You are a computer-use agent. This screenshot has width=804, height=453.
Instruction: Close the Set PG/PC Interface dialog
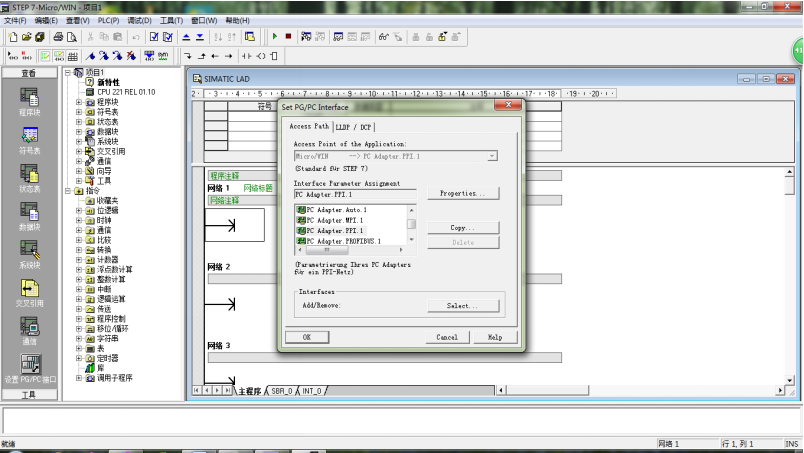point(508,105)
